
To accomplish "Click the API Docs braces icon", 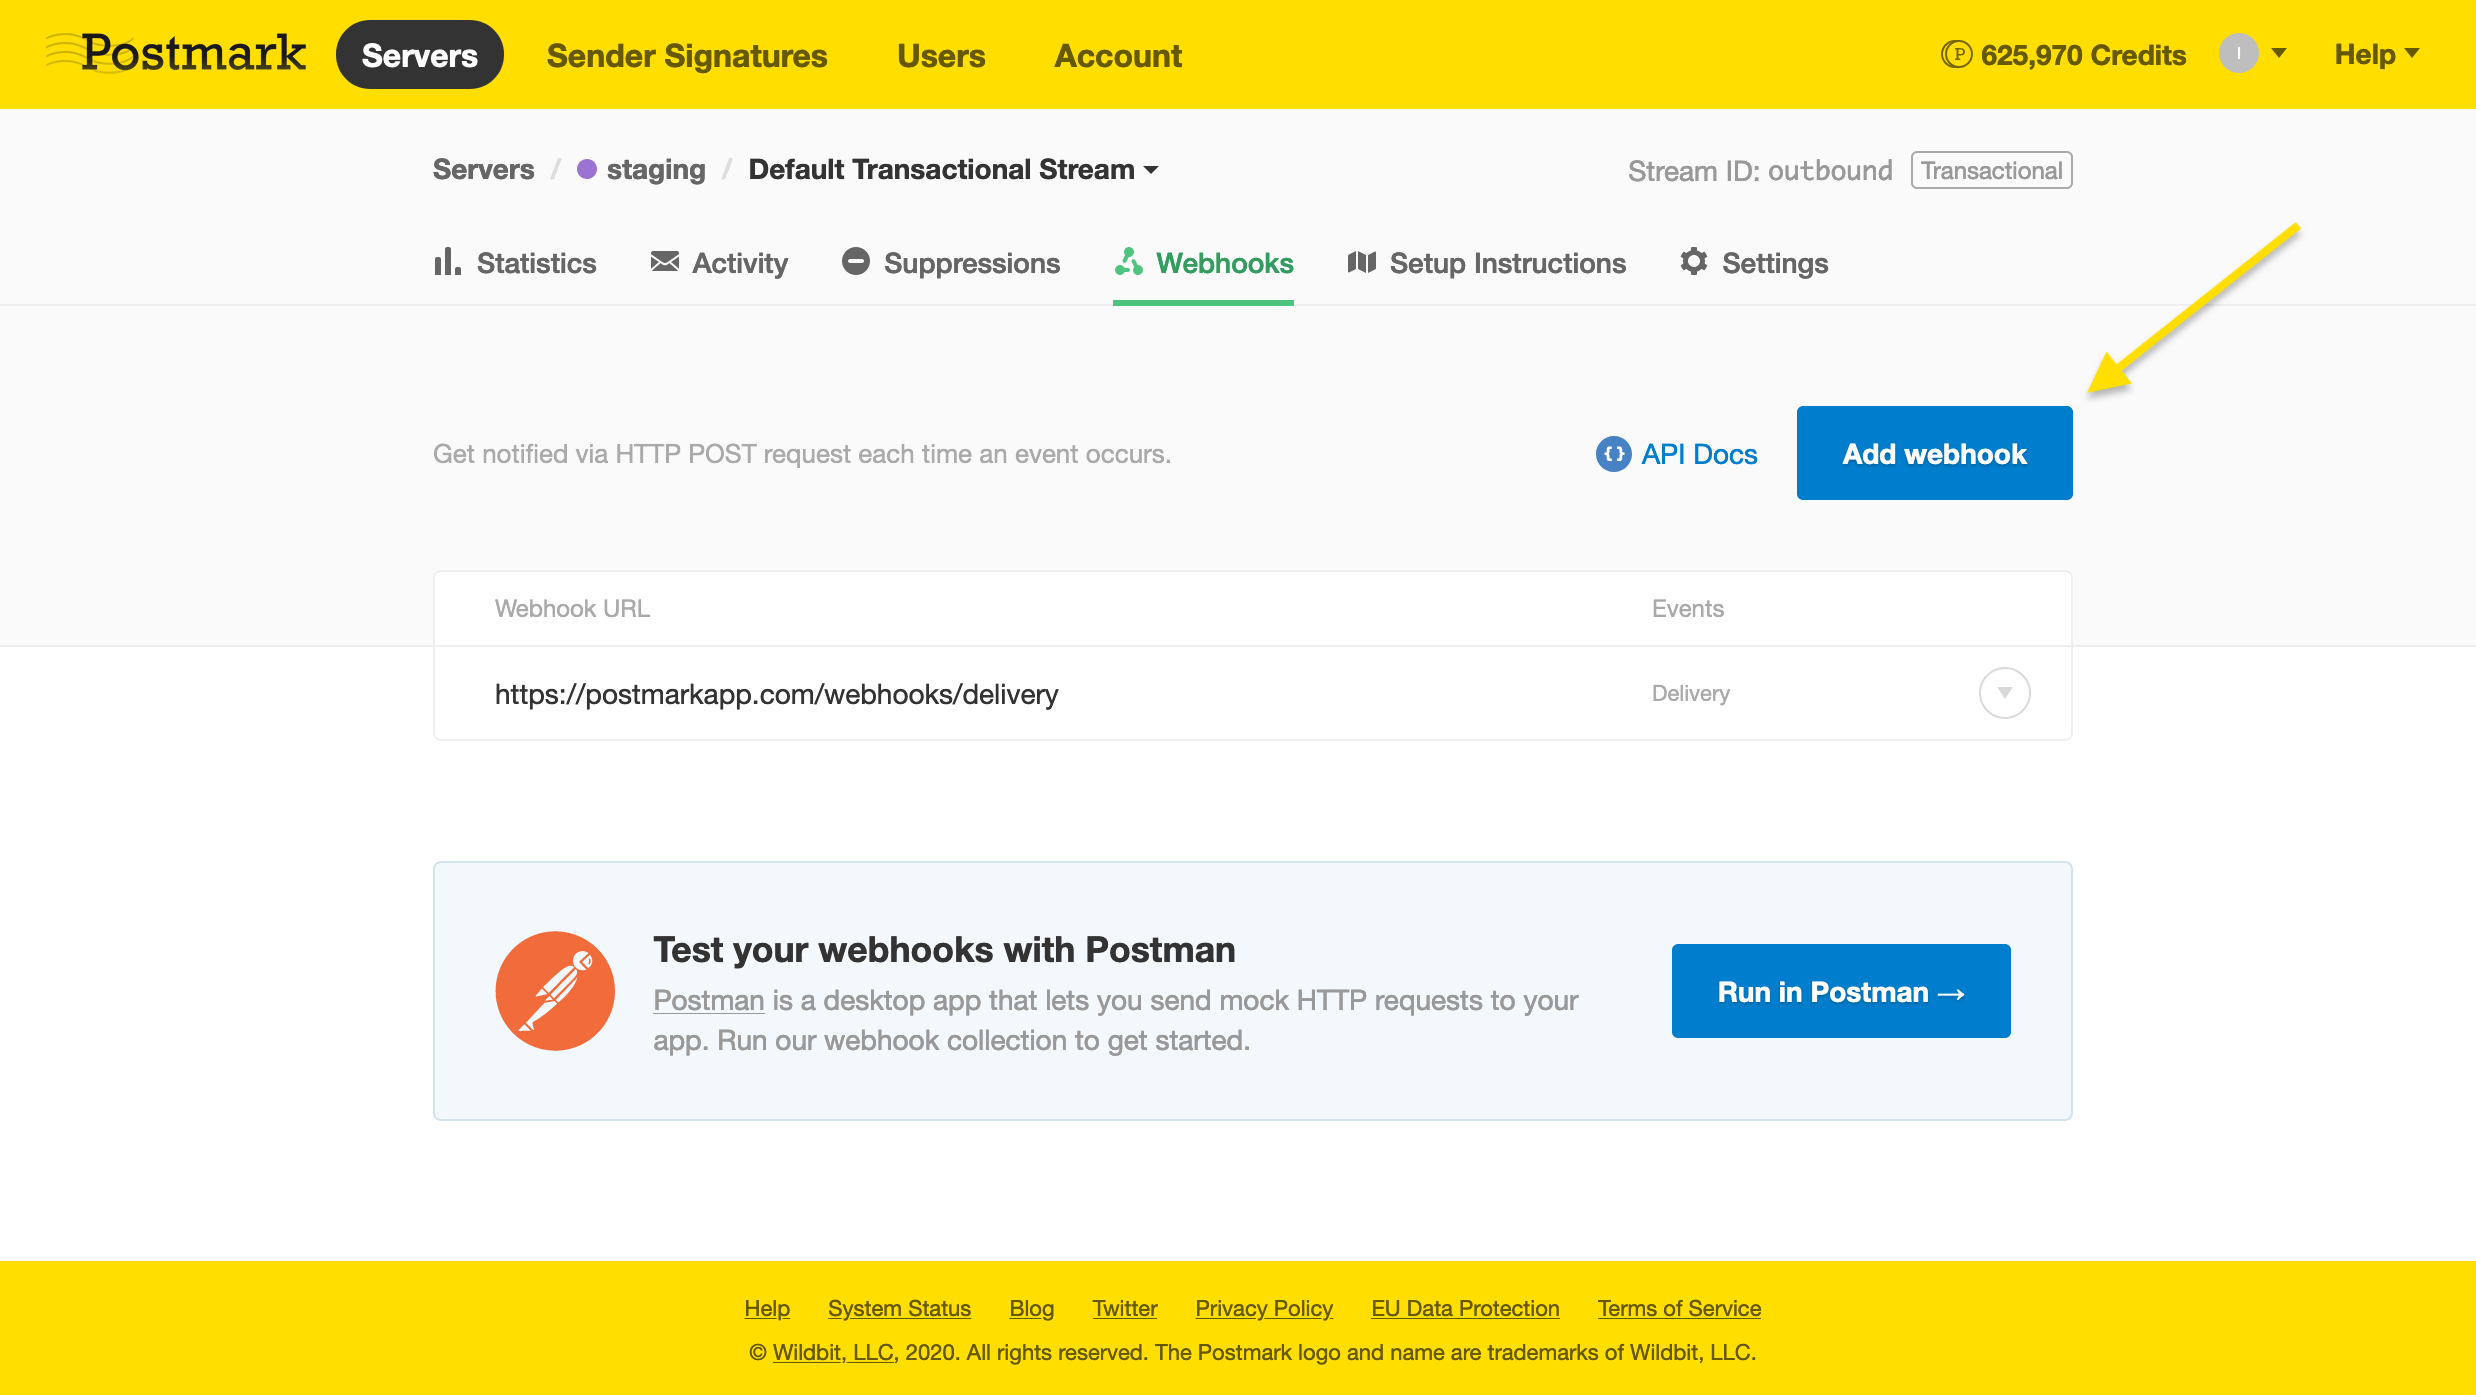I will click(1613, 454).
